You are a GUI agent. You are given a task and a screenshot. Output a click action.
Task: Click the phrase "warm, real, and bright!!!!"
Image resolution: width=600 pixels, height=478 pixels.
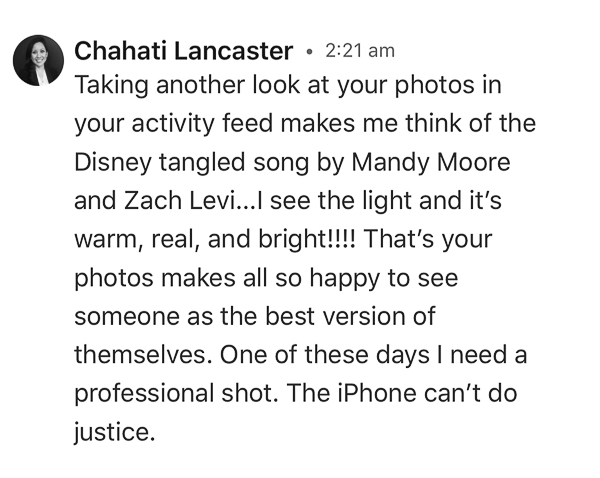point(215,239)
